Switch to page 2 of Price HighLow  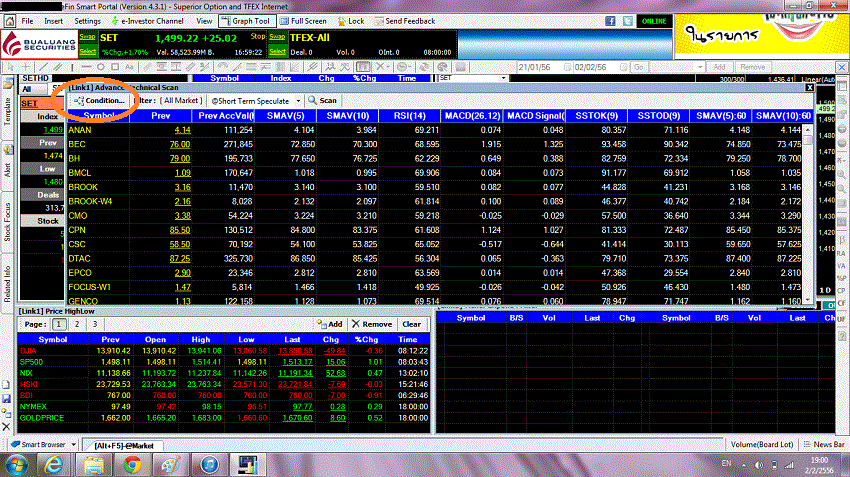(x=77, y=324)
